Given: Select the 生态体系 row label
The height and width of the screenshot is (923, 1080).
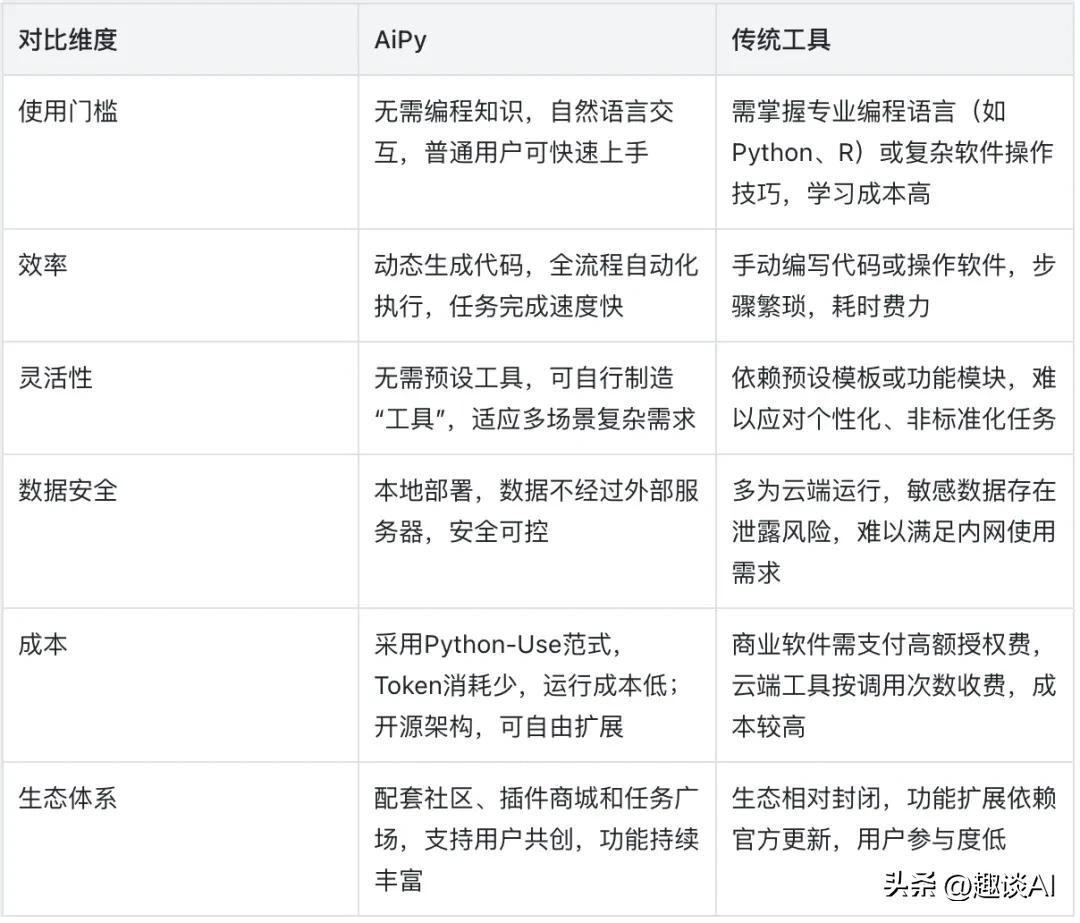Looking at the screenshot, I should tap(68, 798).
